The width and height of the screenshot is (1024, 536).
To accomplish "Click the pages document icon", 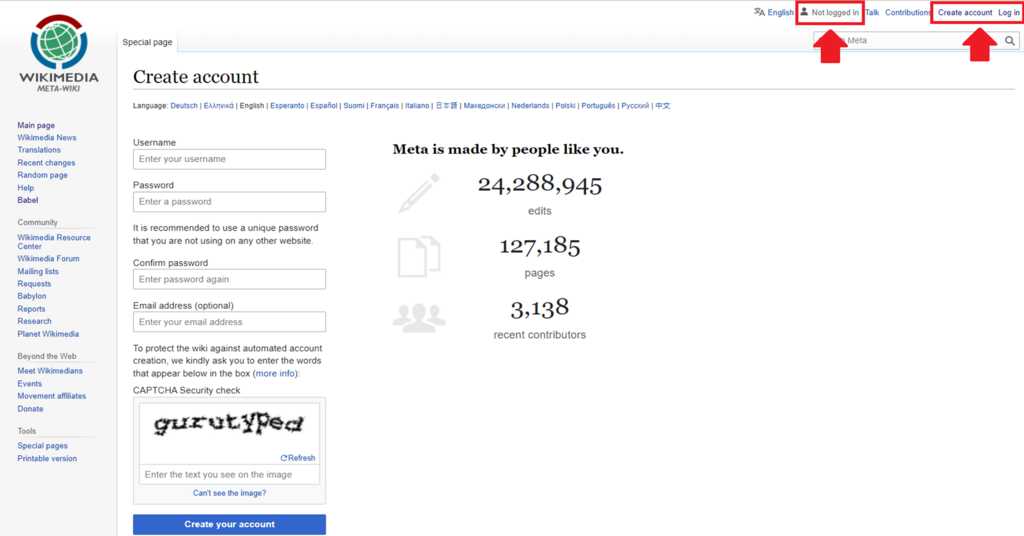I will [x=419, y=257].
